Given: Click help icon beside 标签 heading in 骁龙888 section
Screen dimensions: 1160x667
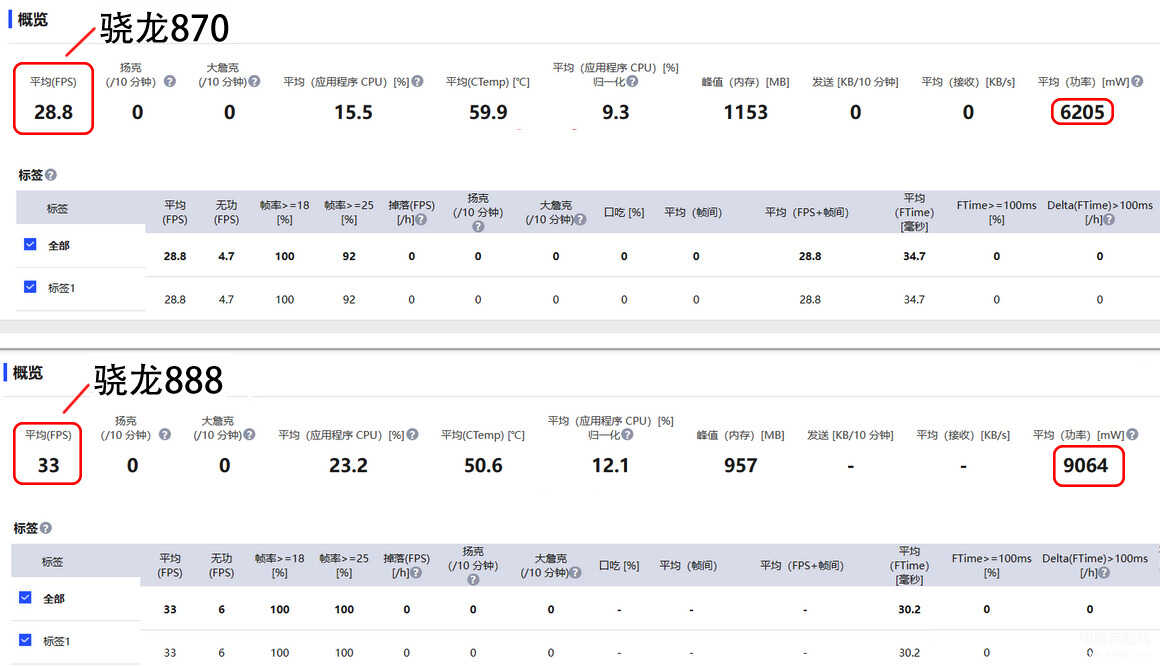Looking at the screenshot, I should [46, 528].
